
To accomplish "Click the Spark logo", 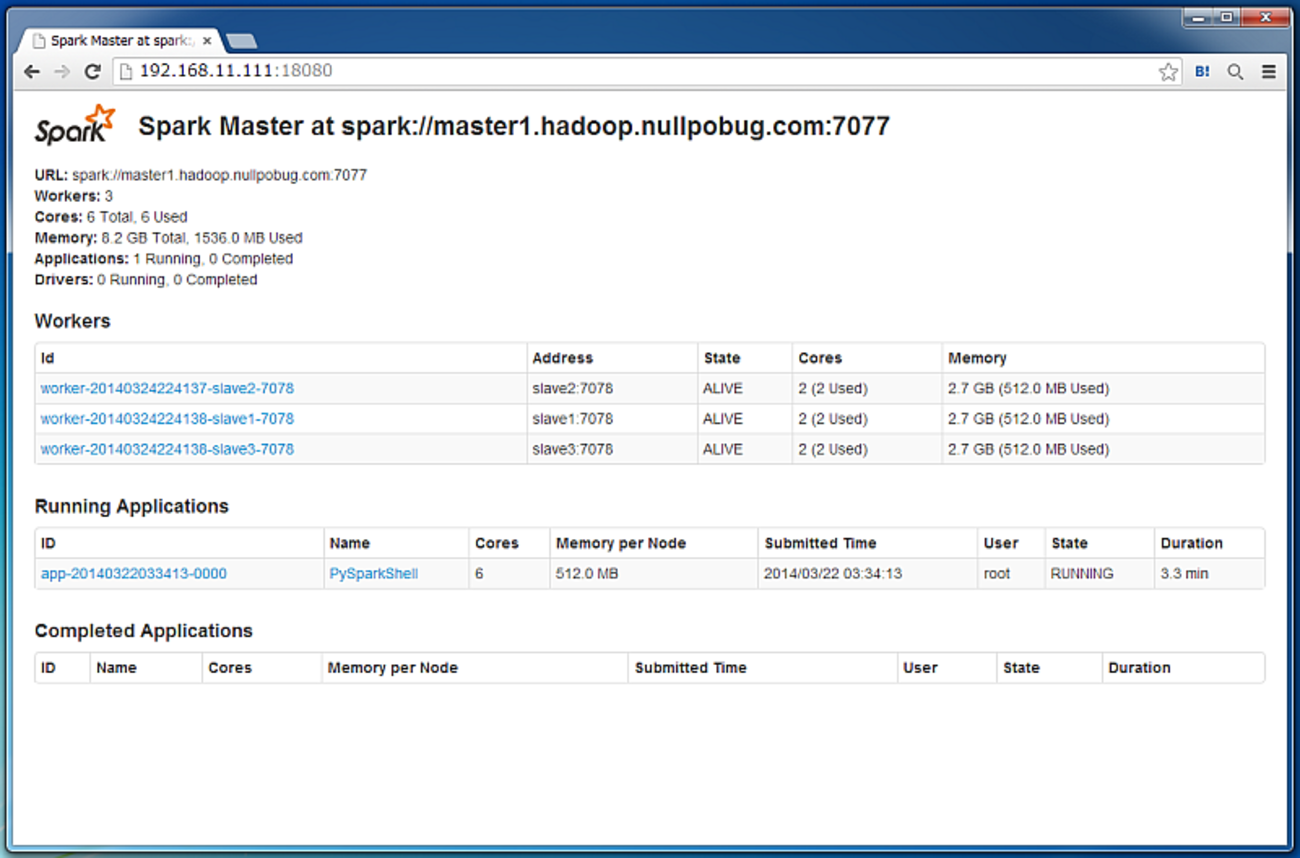I will point(75,125).
